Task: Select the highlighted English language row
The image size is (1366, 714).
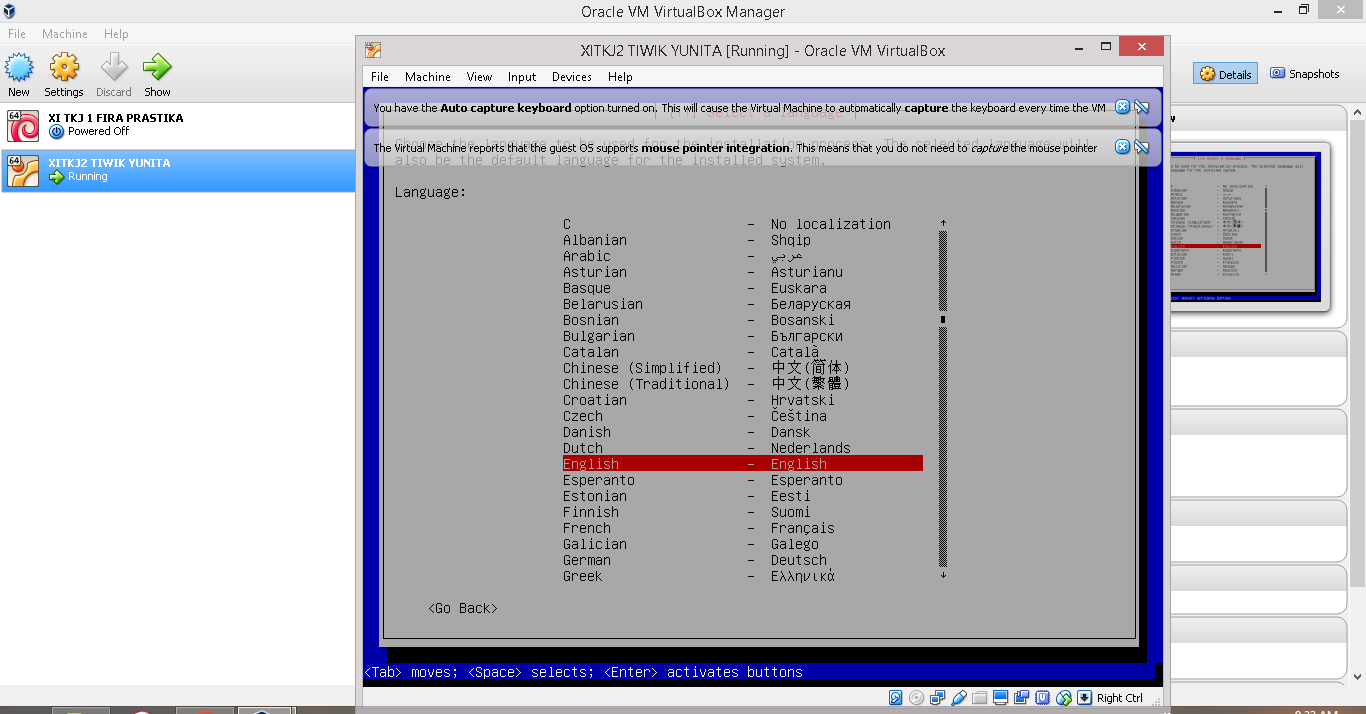Action: tap(743, 464)
